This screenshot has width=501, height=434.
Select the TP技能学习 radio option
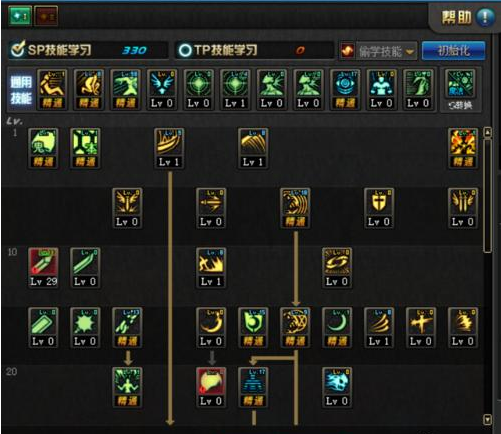184,50
